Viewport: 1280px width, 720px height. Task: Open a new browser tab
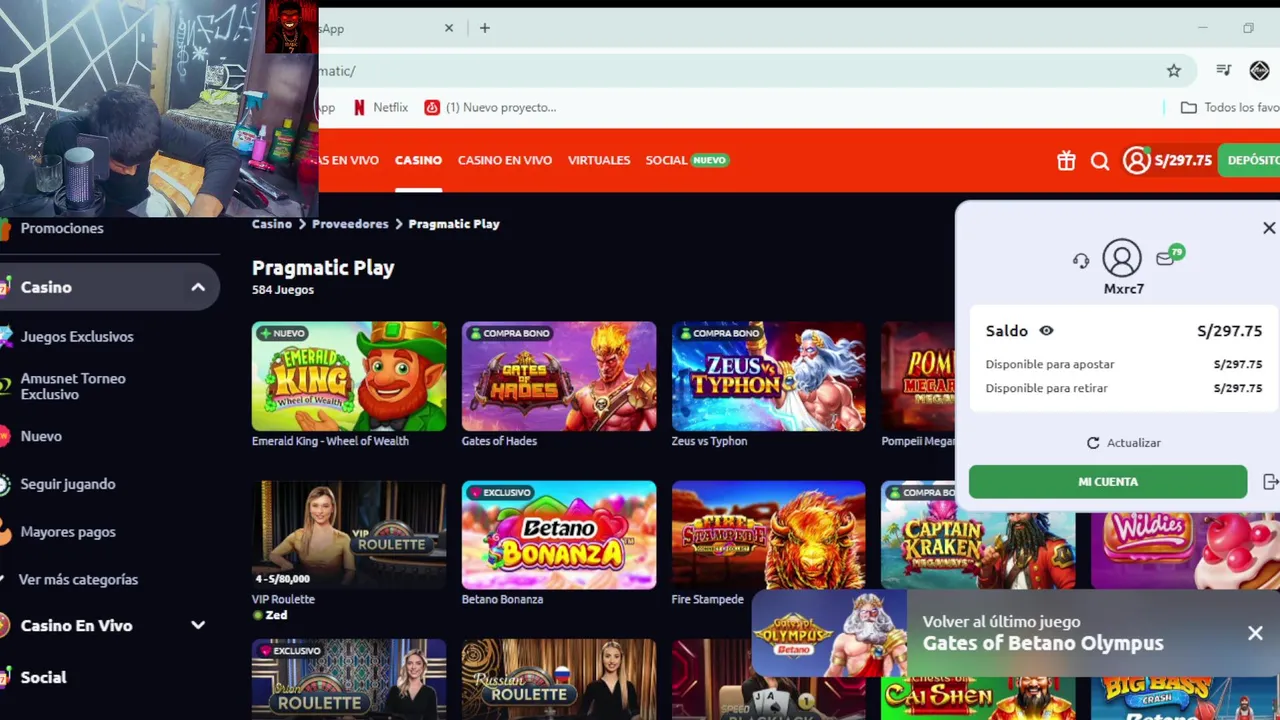coord(485,28)
